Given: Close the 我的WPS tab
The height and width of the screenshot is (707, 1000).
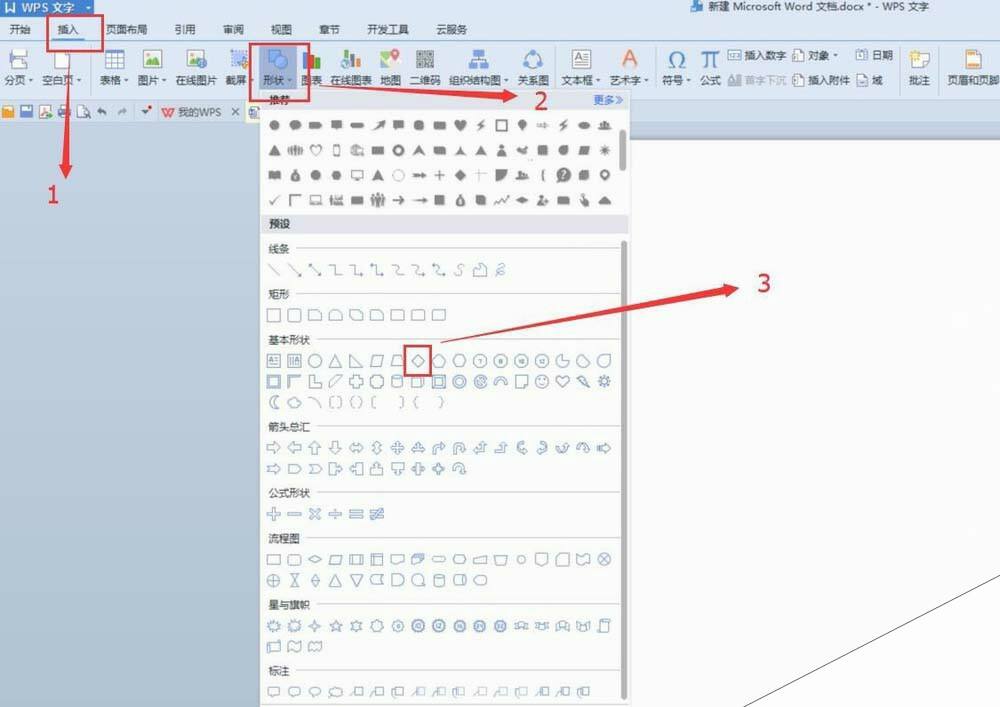Looking at the screenshot, I should (235, 112).
